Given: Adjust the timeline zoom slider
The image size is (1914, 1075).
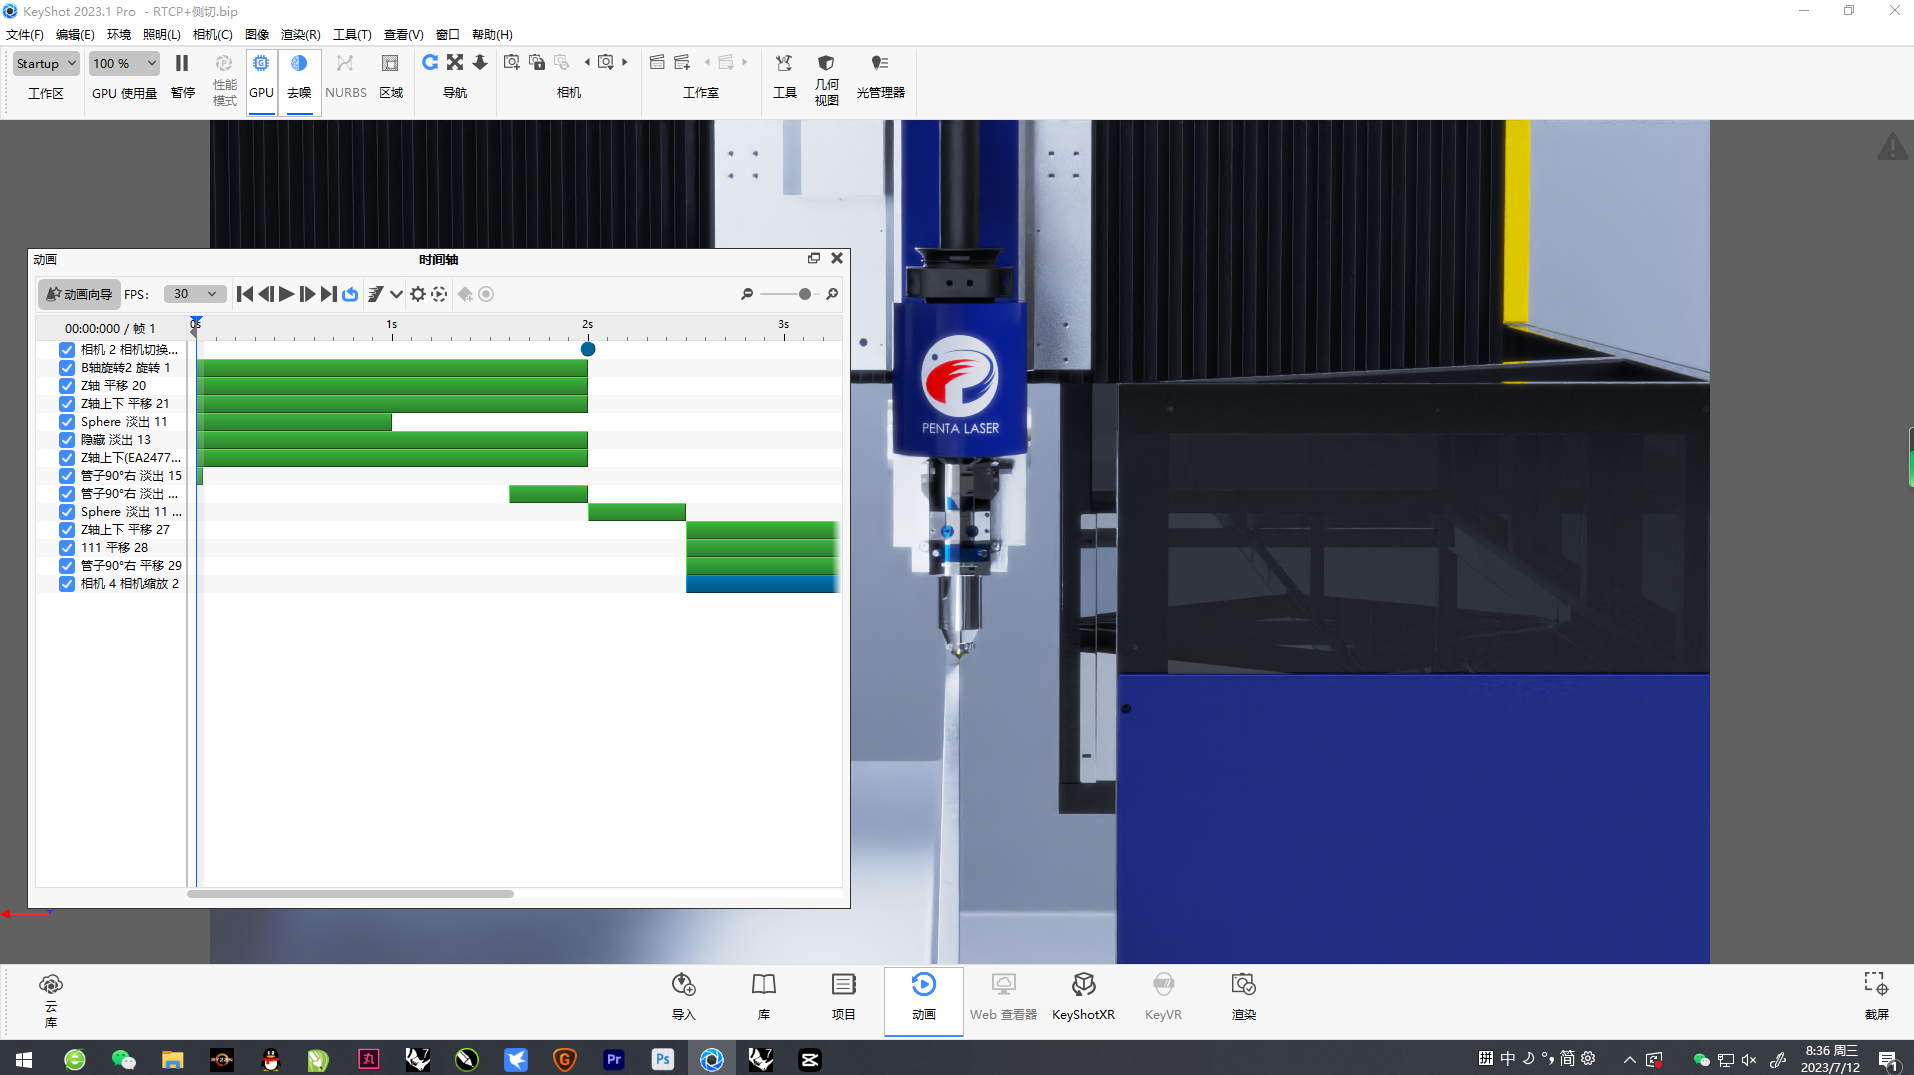Looking at the screenshot, I should pos(805,293).
